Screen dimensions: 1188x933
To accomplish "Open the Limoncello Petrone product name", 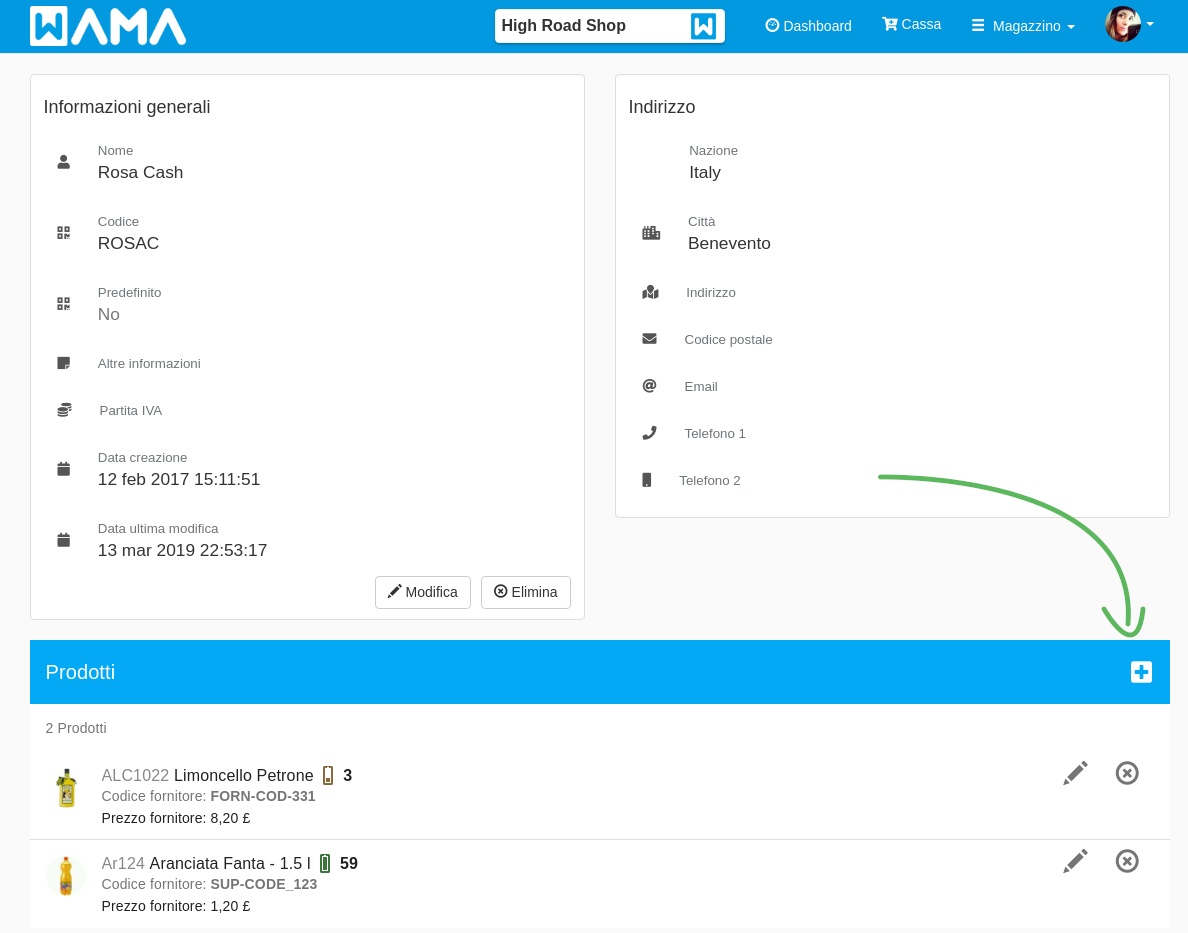I will (243, 775).
